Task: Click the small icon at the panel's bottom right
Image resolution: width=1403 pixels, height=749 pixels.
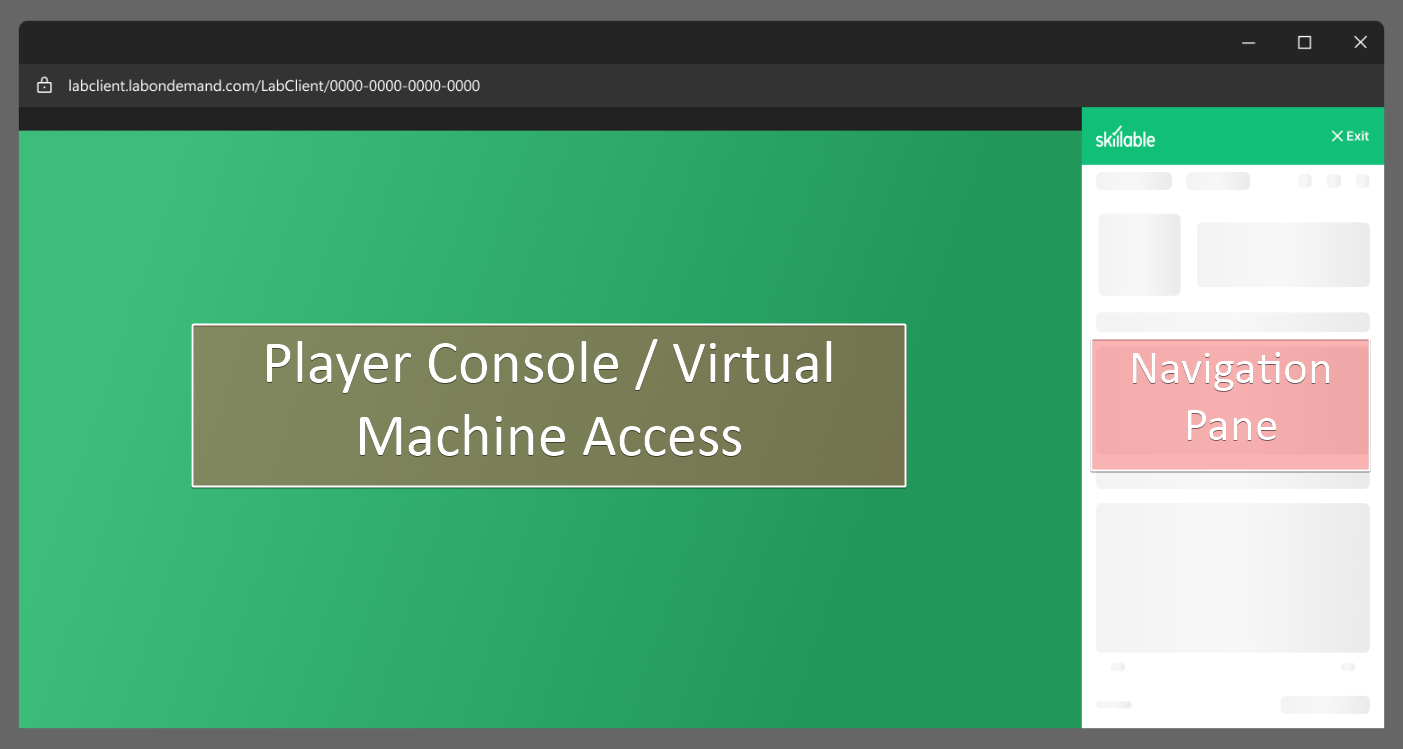Action: 1349,665
